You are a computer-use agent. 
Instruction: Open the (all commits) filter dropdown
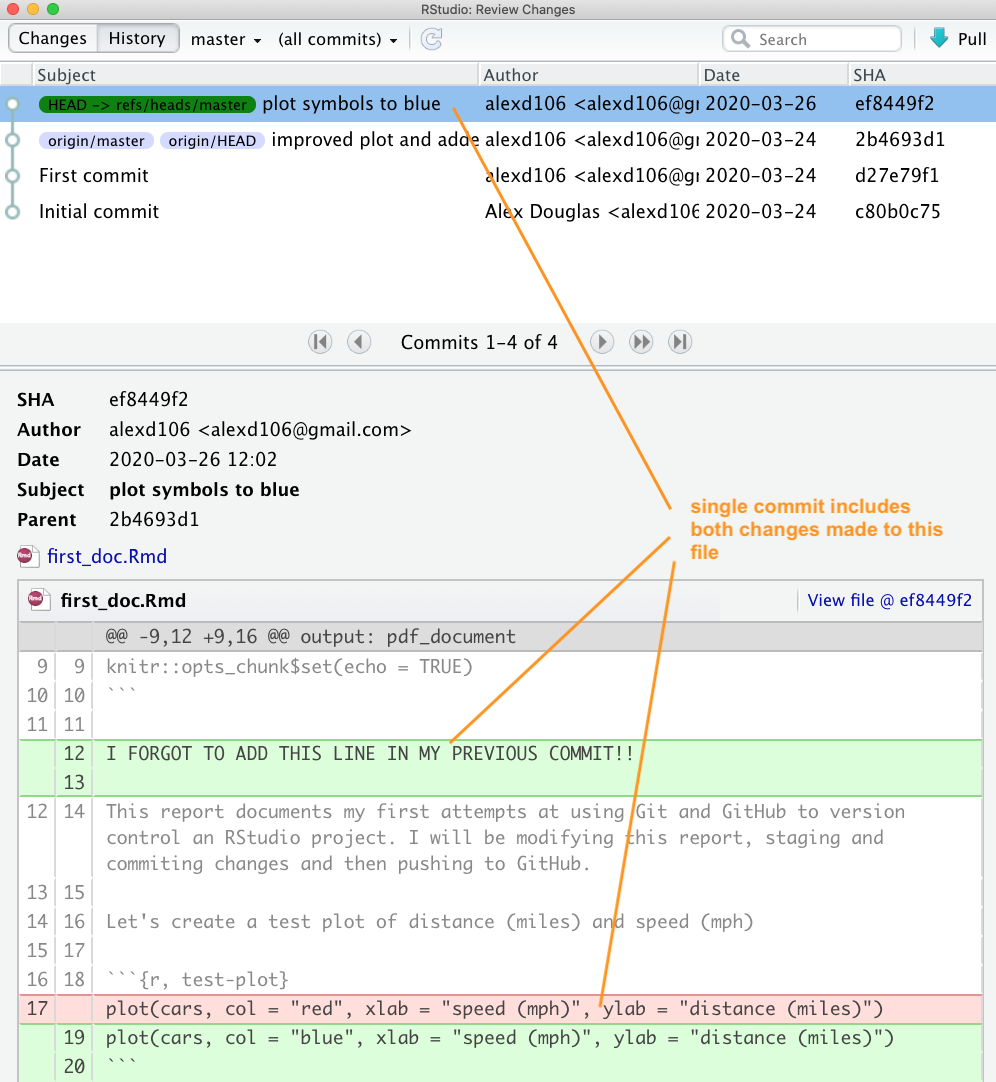337,40
